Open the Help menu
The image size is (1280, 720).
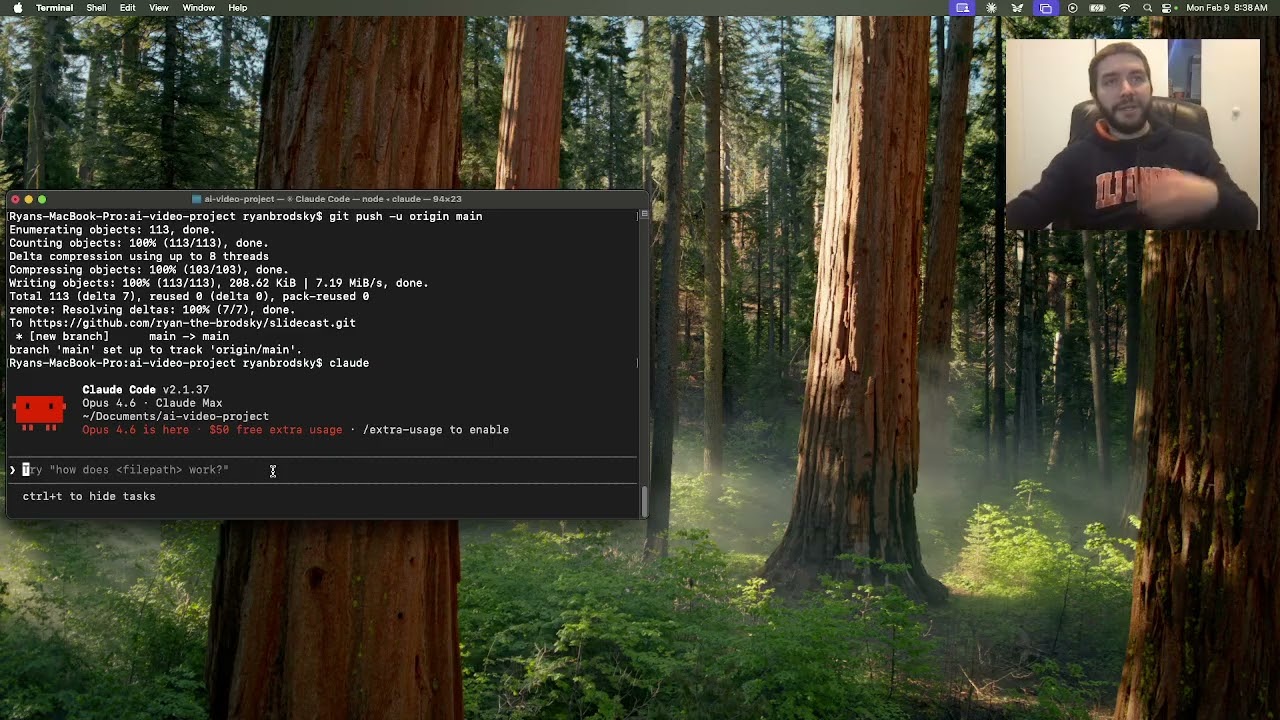pos(238,8)
